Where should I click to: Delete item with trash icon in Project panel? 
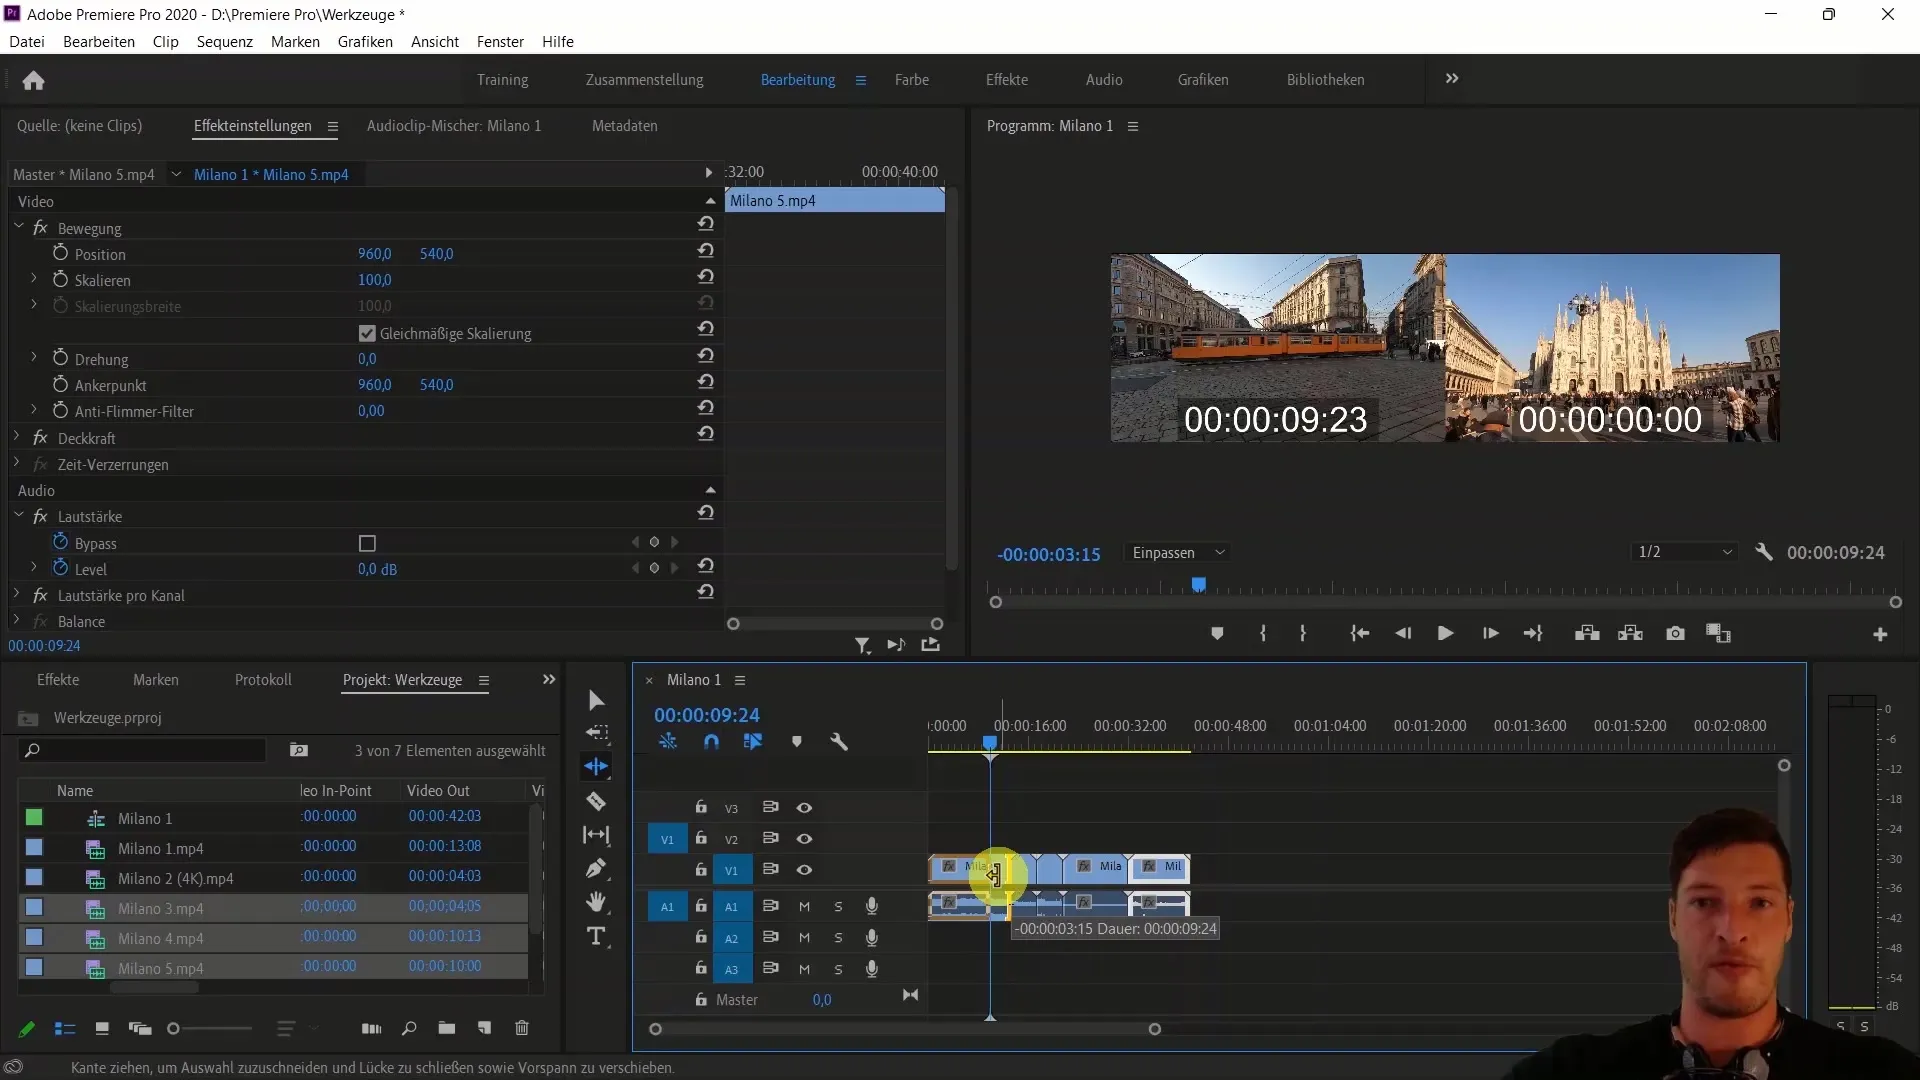pos(521,1028)
